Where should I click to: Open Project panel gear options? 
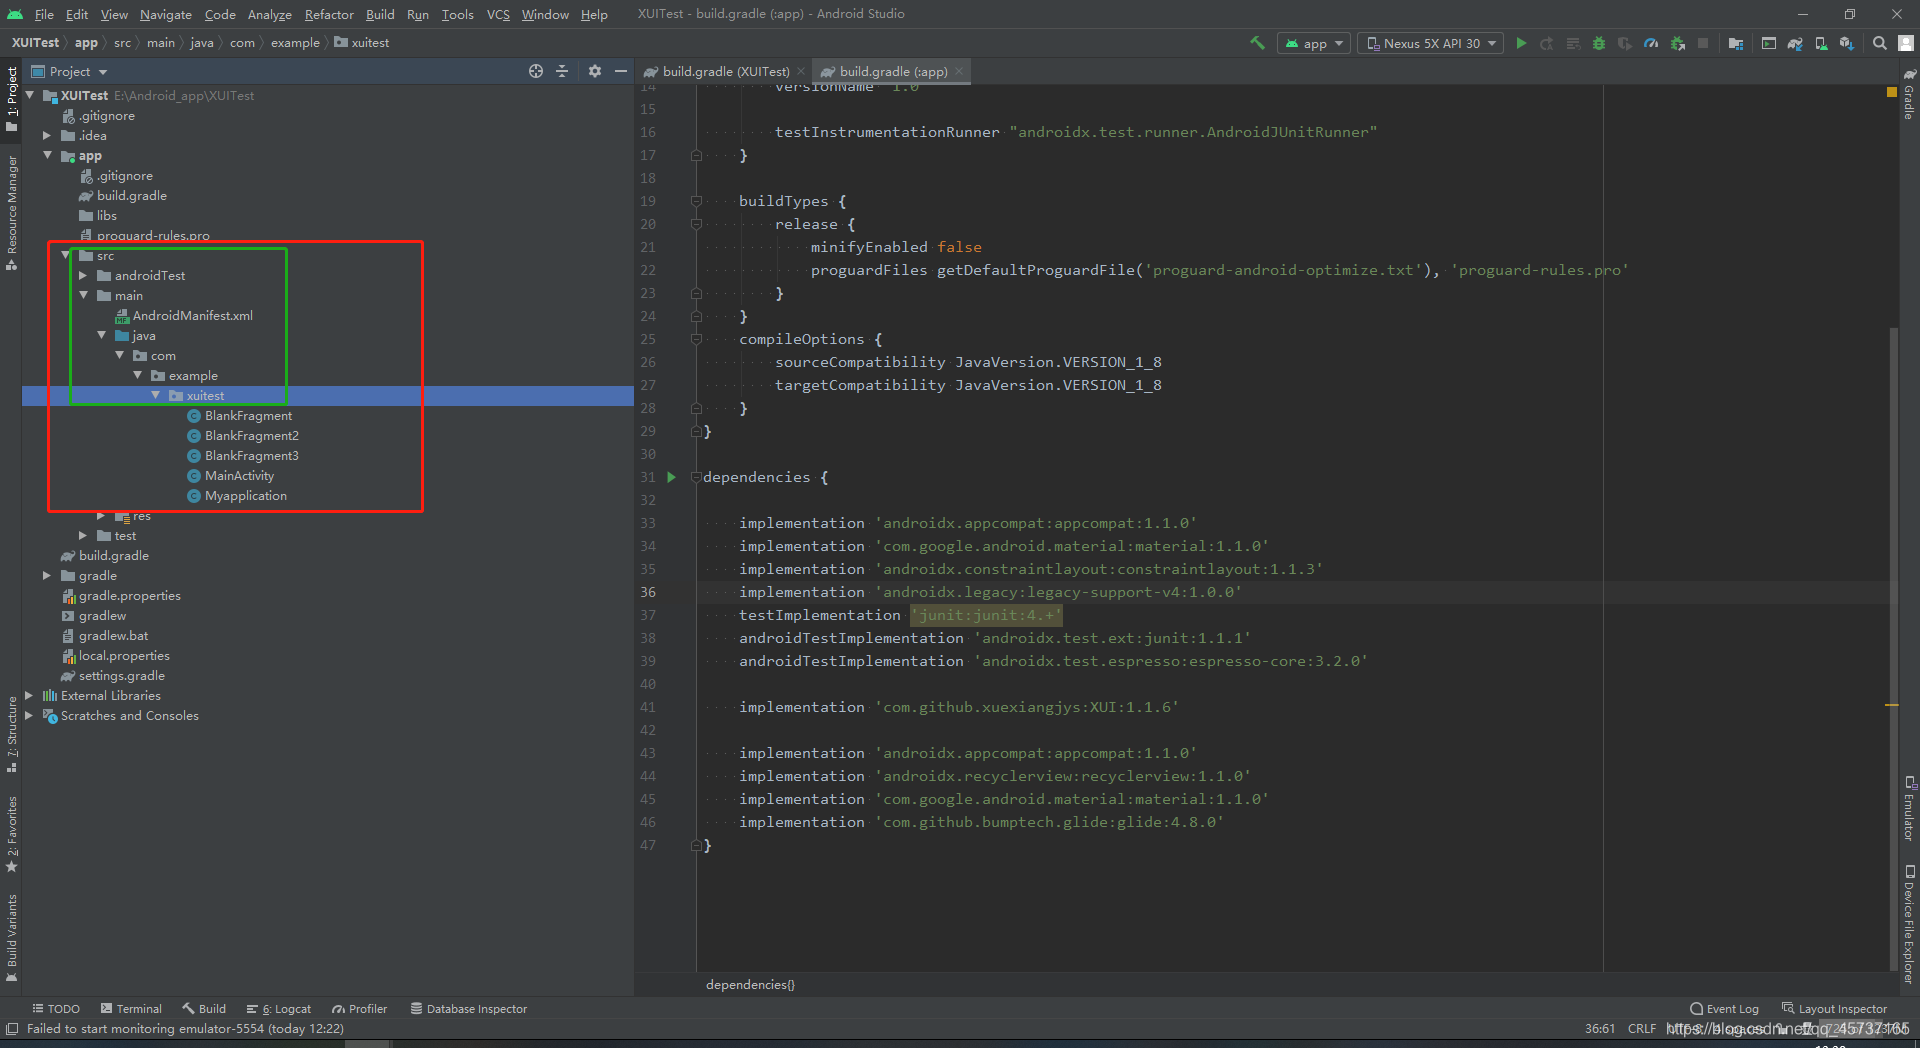pyautogui.click(x=595, y=71)
